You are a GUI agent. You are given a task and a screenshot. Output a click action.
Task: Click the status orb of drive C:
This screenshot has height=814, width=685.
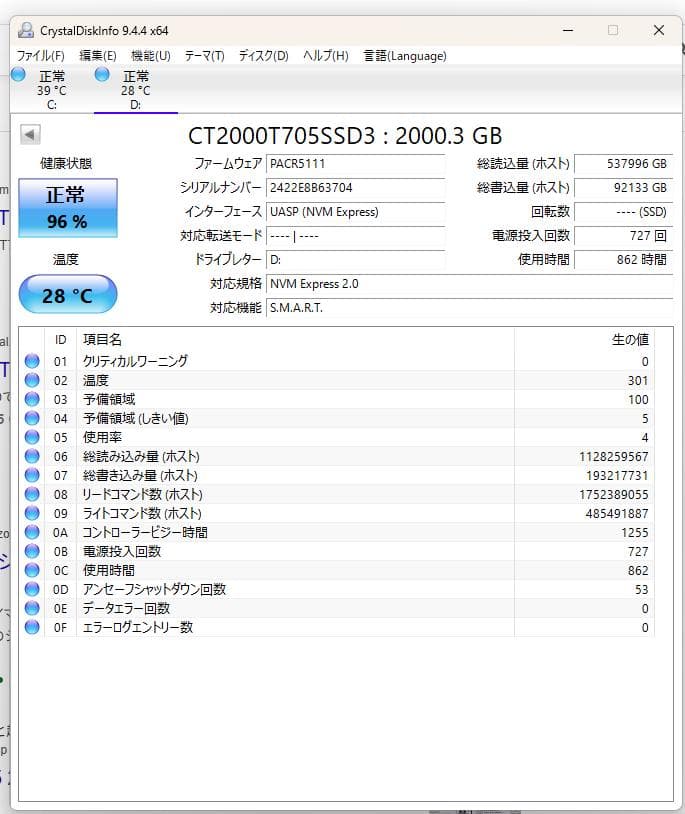point(18,75)
